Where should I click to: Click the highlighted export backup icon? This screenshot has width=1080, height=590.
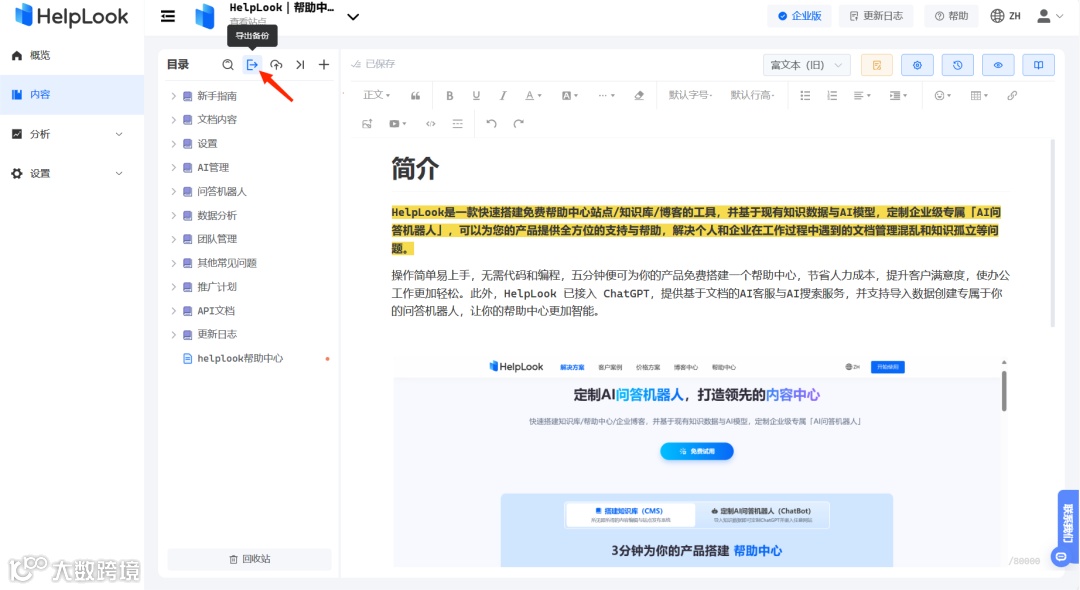pyautogui.click(x=252, y=64)
